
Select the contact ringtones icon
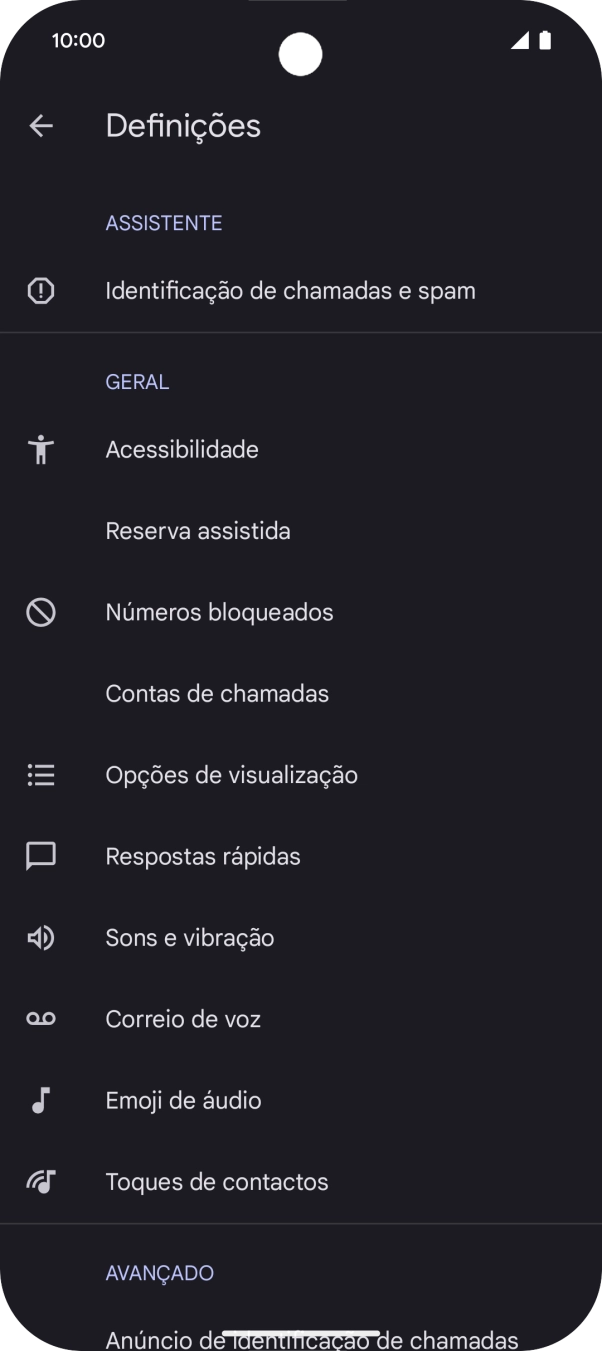pyautogui.click(x=40, y=1181)
